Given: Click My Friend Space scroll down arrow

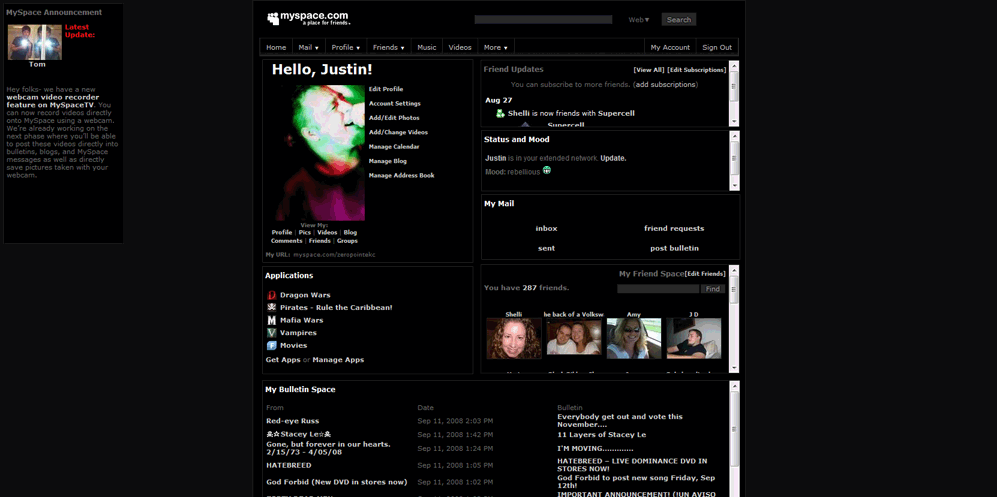Looking at the screenshot, I should [734, 368].
